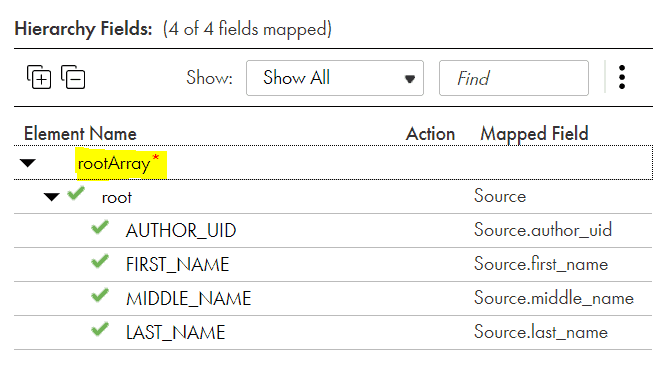Click the Element Name column header
The height and width of the screenshot is (381, 669).
click(80, 134)
